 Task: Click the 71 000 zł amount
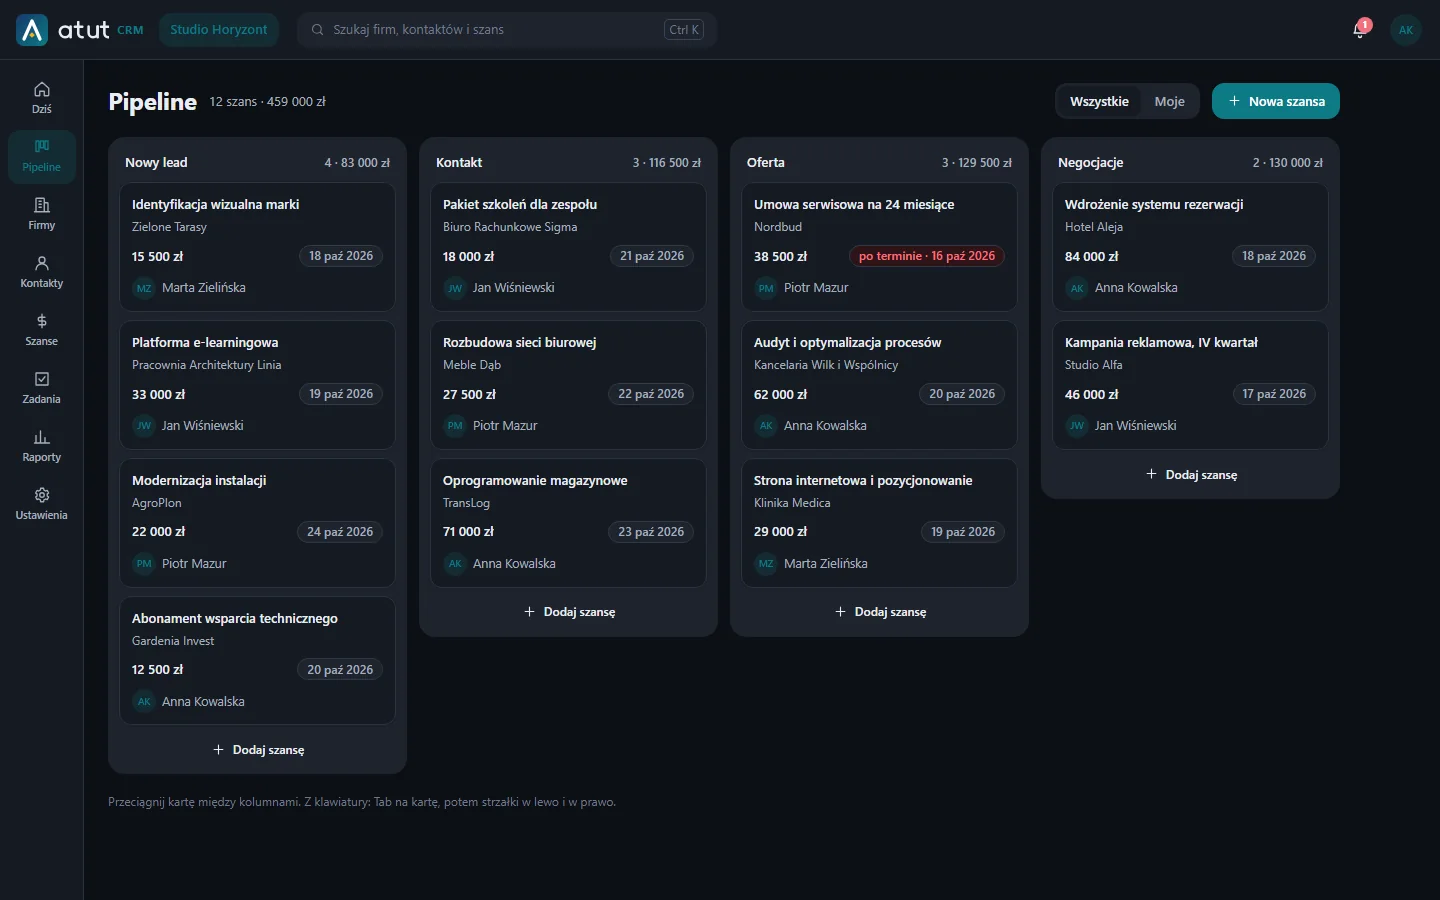tap(468, 532)
